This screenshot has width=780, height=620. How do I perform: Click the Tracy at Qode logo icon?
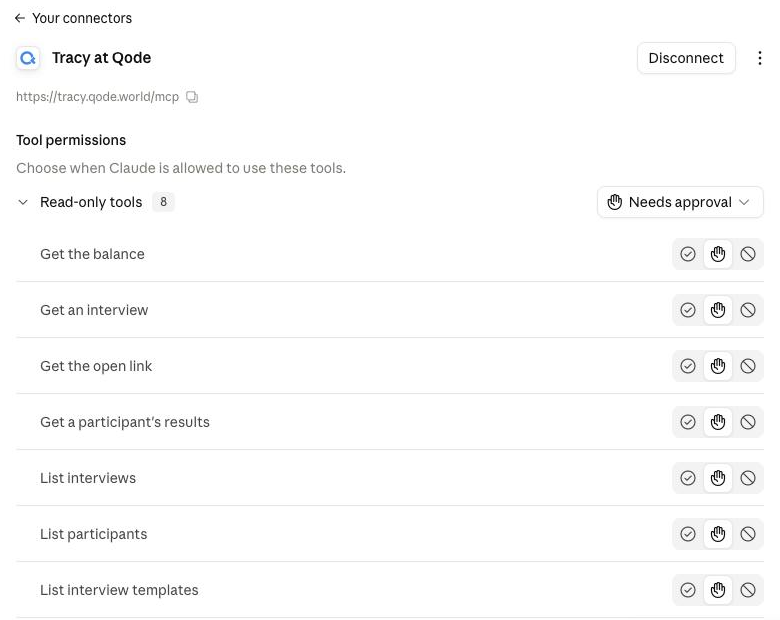coord(28,58)
